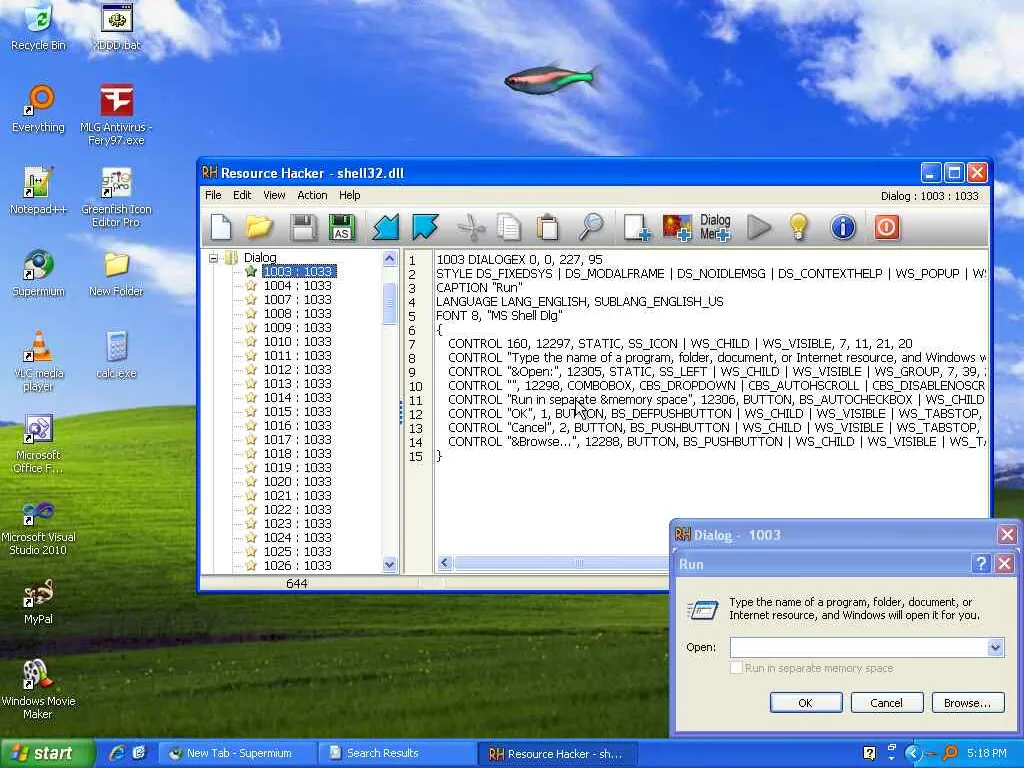Image resolution: width=1024 pixels, height=768 pixels.
Task: Open the View menu
Action: (274, 195)
